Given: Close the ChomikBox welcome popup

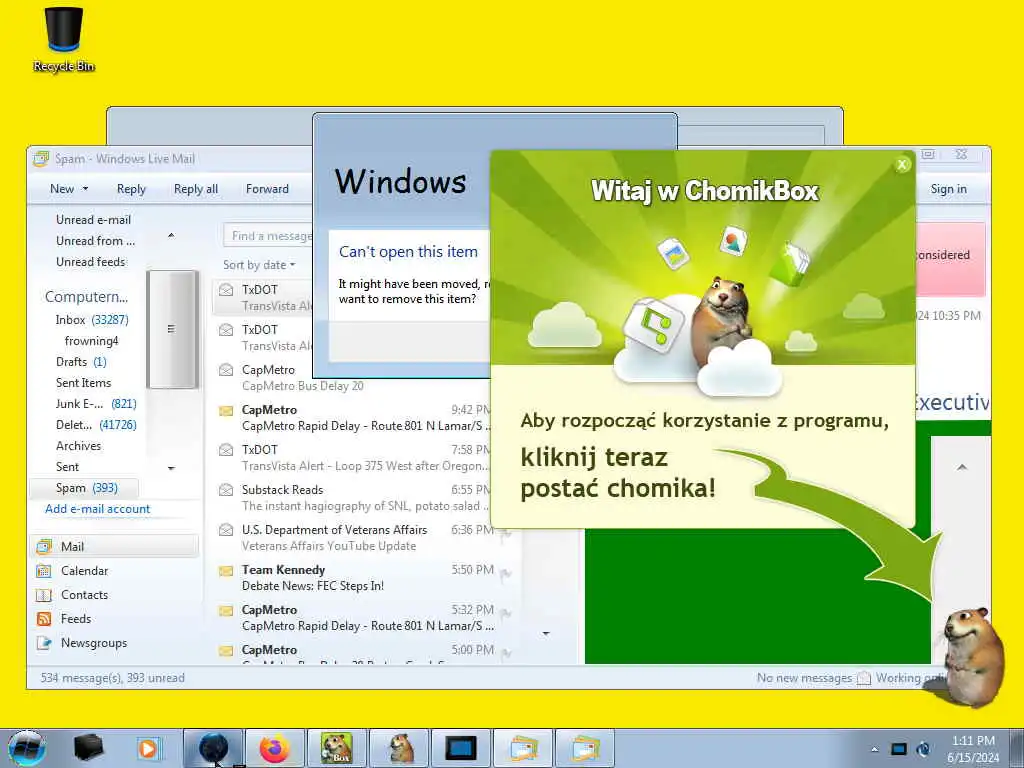Looking at the screenshot, I should (x=902, y=165).
